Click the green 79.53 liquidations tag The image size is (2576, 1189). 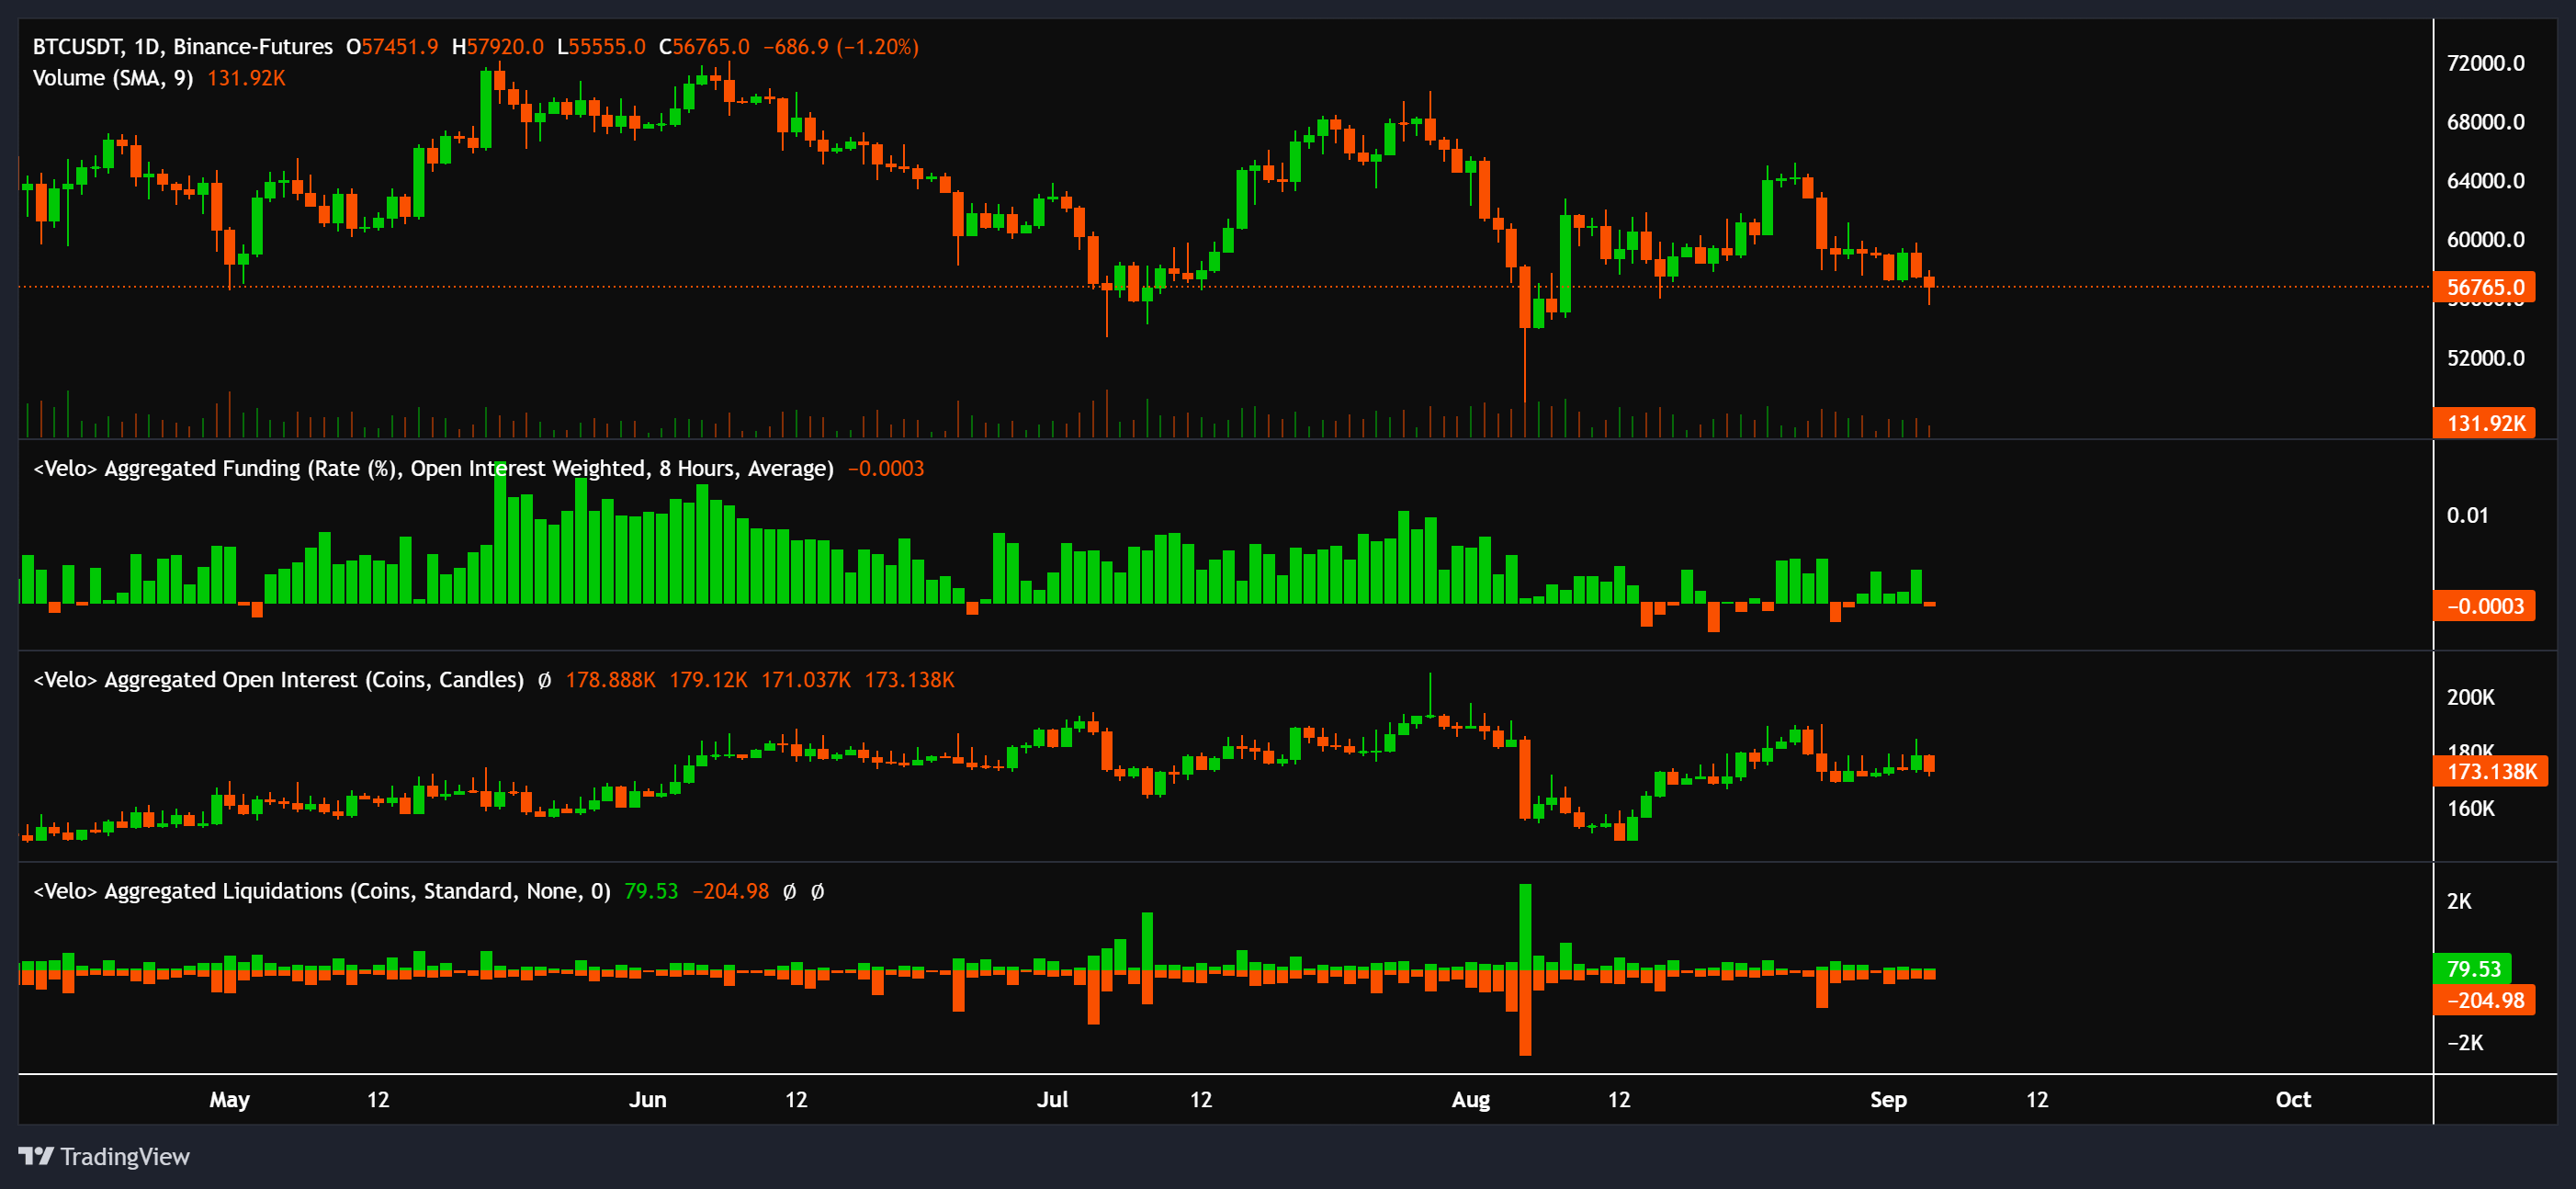2472,968
